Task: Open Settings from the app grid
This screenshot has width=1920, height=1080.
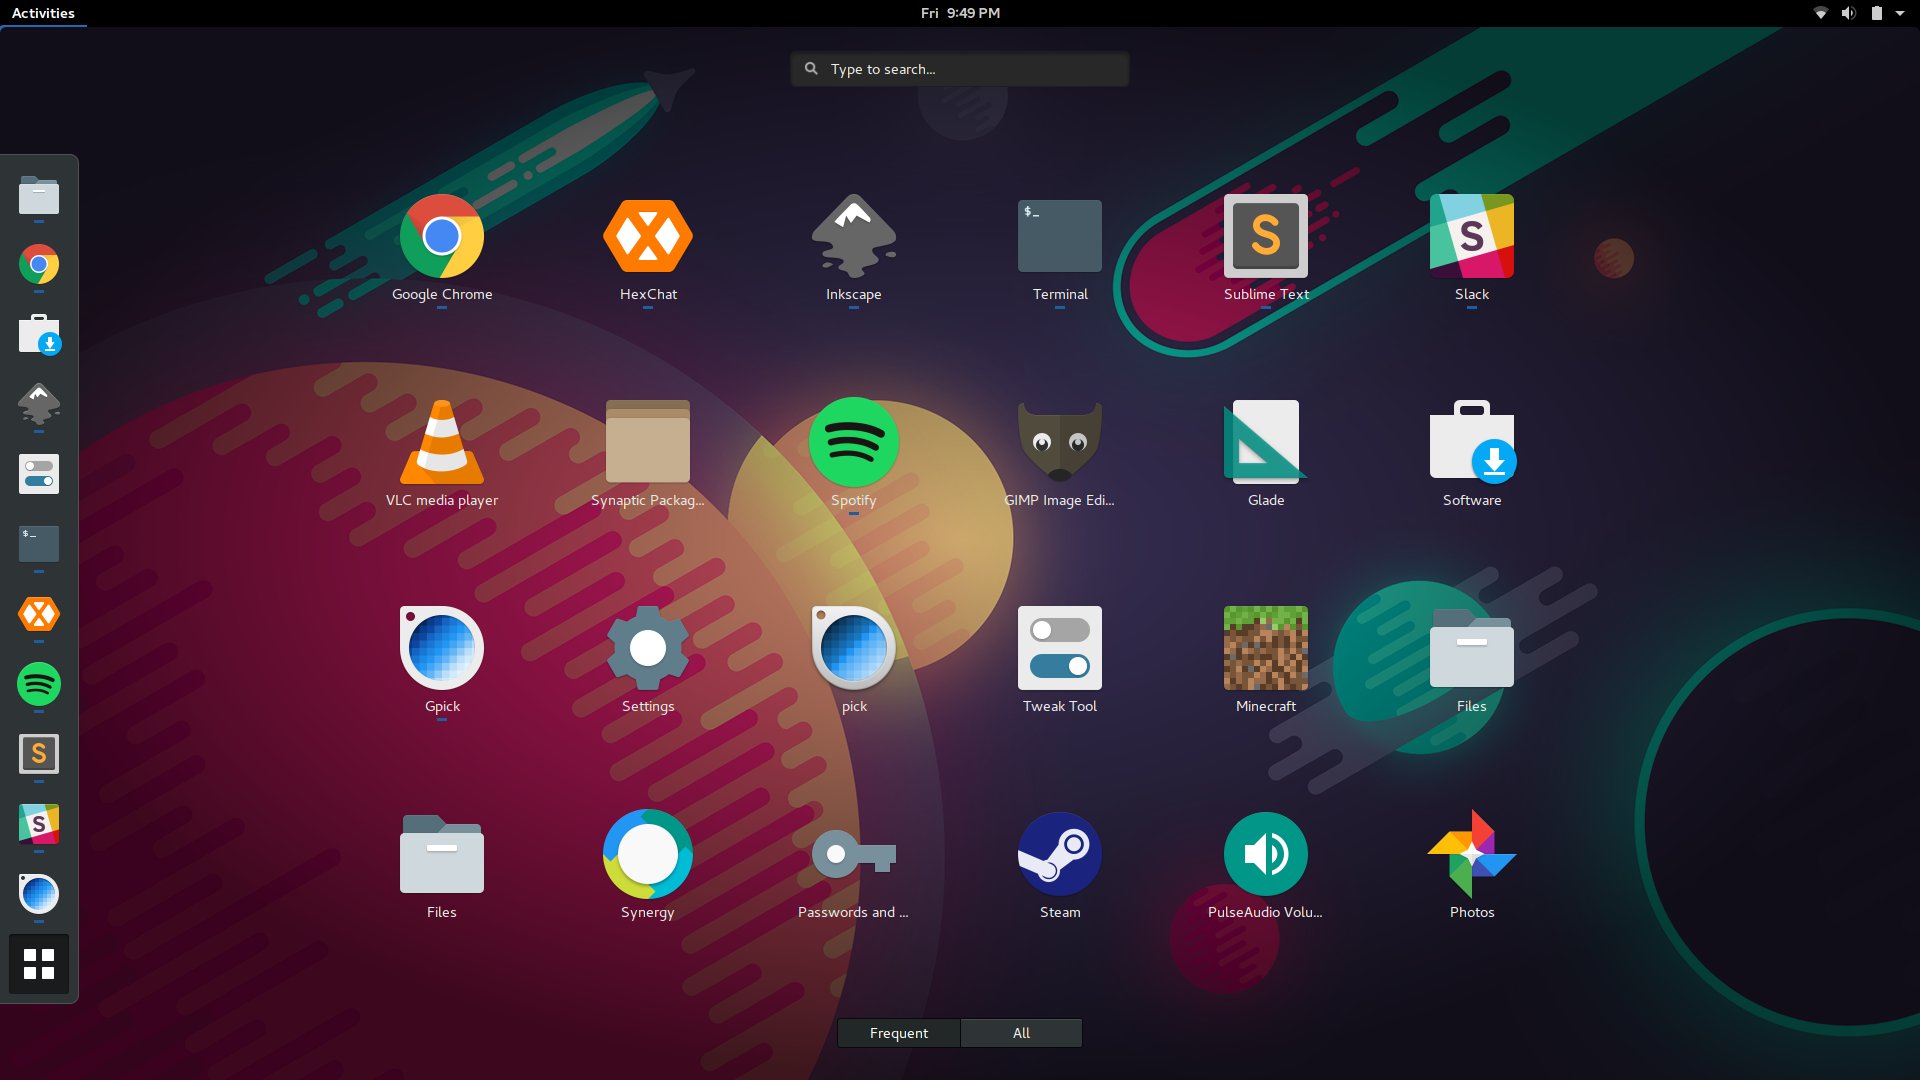Action: coord(648,648)
